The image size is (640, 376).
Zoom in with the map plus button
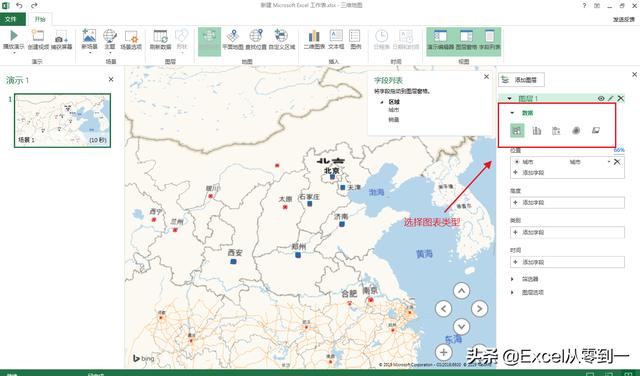pyautogui.click(x=444, y=352)
